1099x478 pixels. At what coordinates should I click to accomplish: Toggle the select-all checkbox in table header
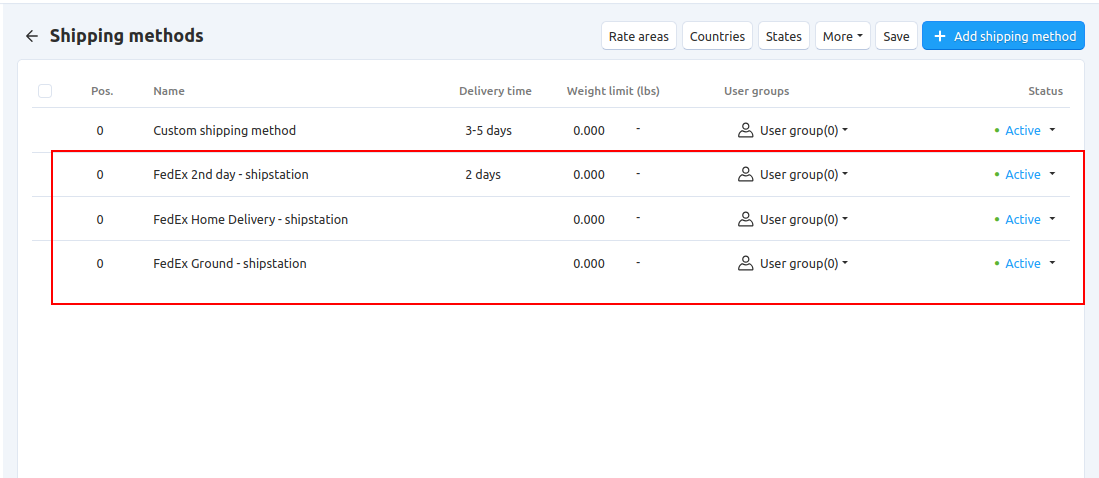pyautogui.click(x=45, y=91)
